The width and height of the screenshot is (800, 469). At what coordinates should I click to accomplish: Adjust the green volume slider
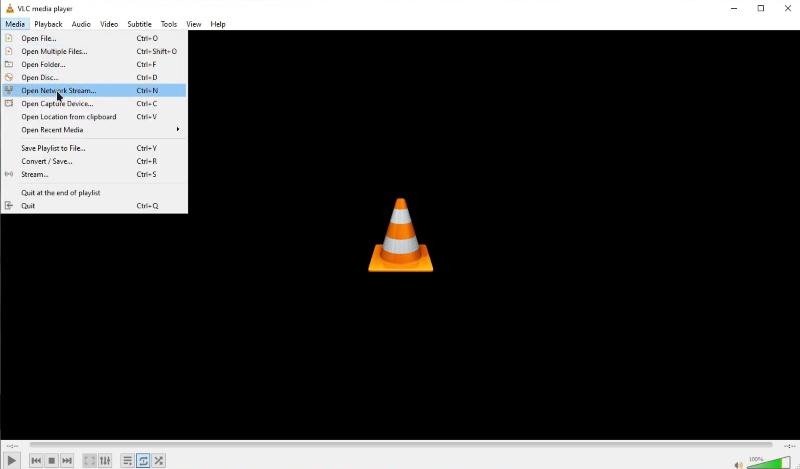click(x=769, y=462)
